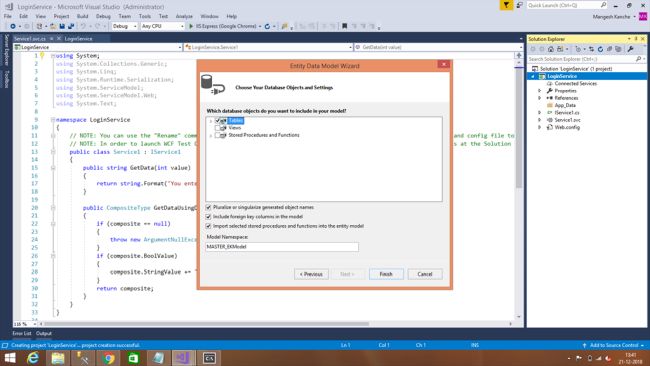Click Add to Source Control in status bar
The width and height of the screenshot is (650, 366).
click(x=614, y=345)
